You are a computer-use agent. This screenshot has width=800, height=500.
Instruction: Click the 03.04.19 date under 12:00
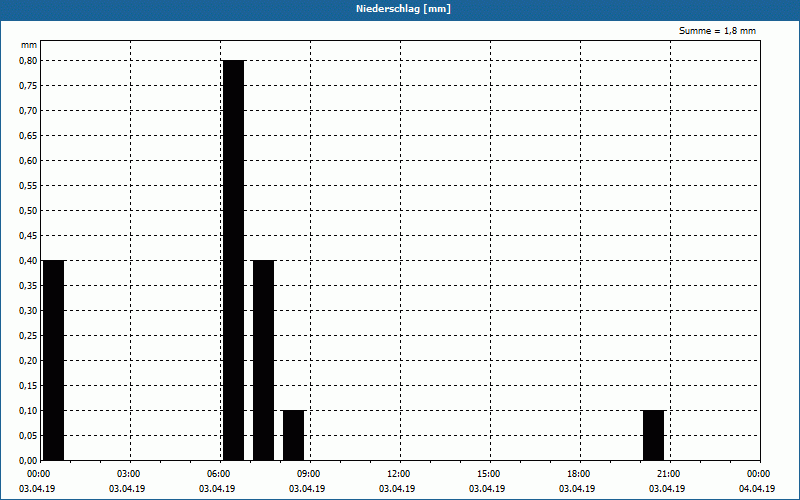(397, 489)
